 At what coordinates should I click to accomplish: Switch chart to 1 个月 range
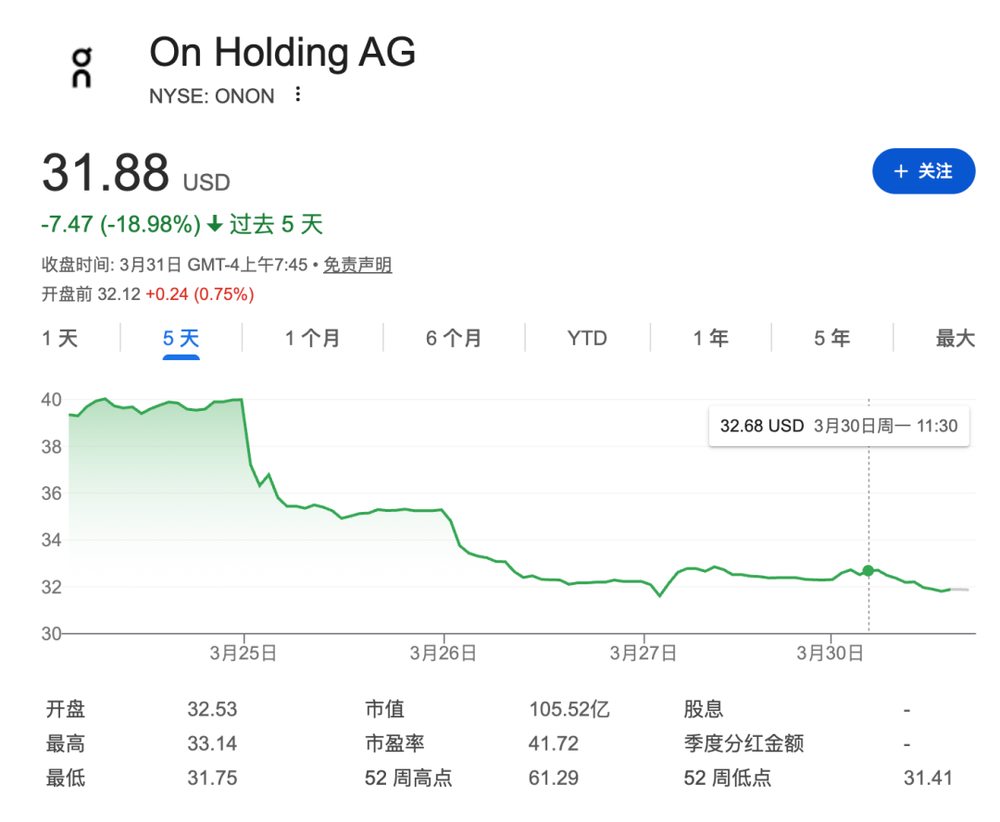[x=312, y=338]
